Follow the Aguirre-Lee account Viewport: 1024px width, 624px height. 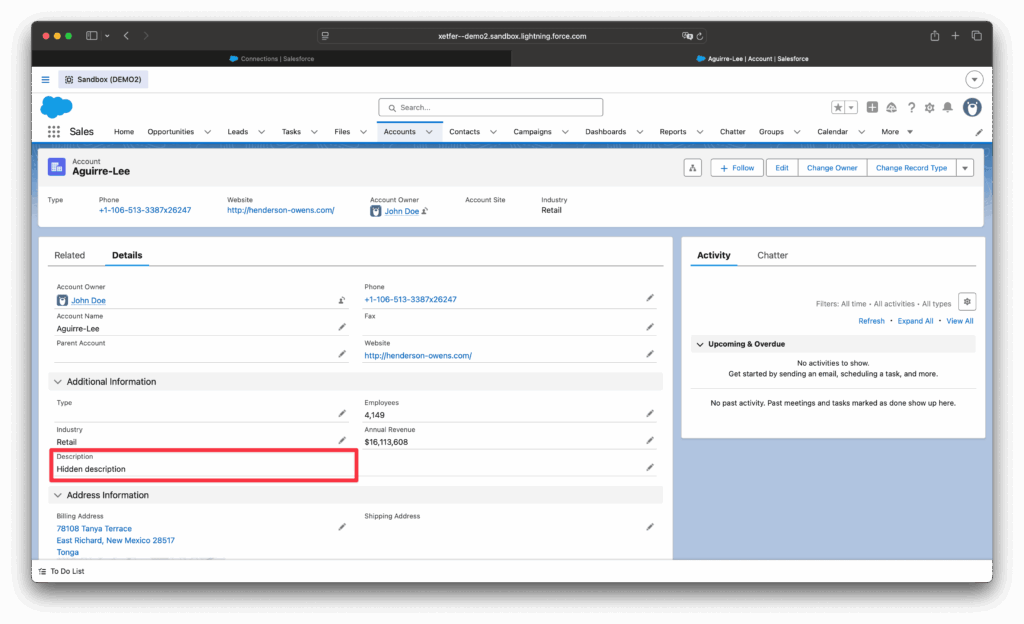[x=737, y=168]
